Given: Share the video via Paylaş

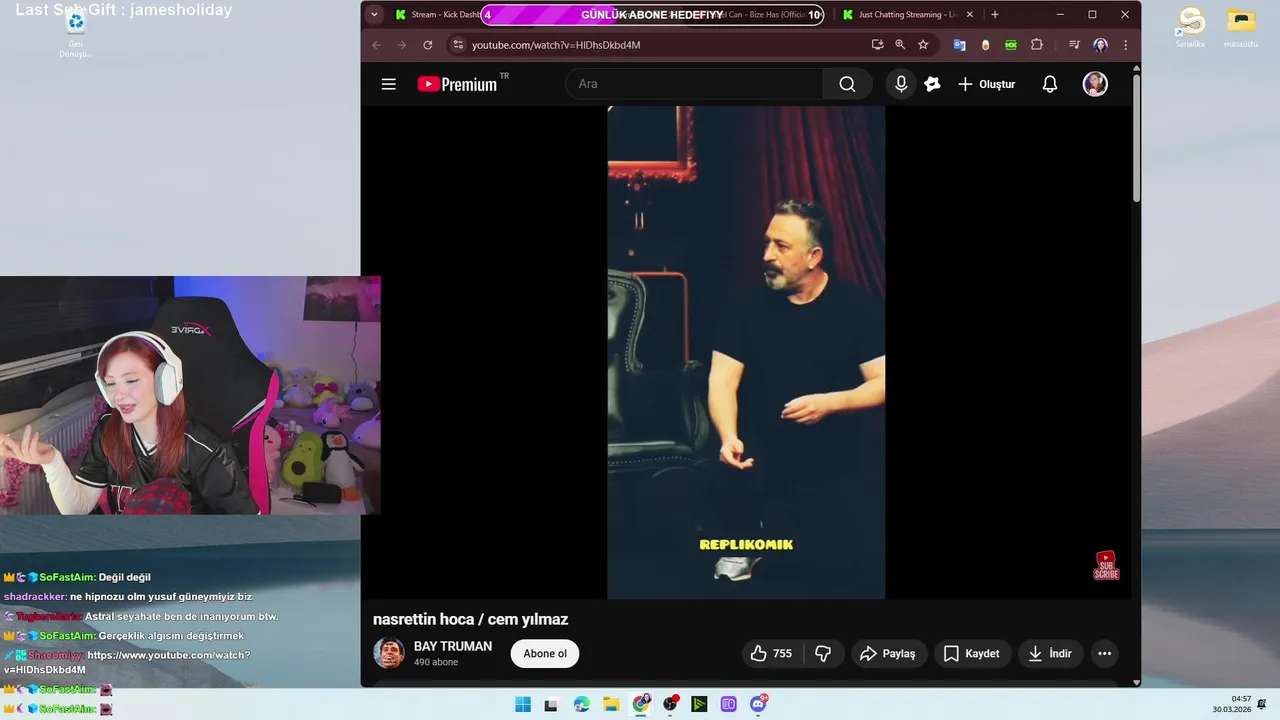Looking at the screenshot, I should click(x=888, y=654).
